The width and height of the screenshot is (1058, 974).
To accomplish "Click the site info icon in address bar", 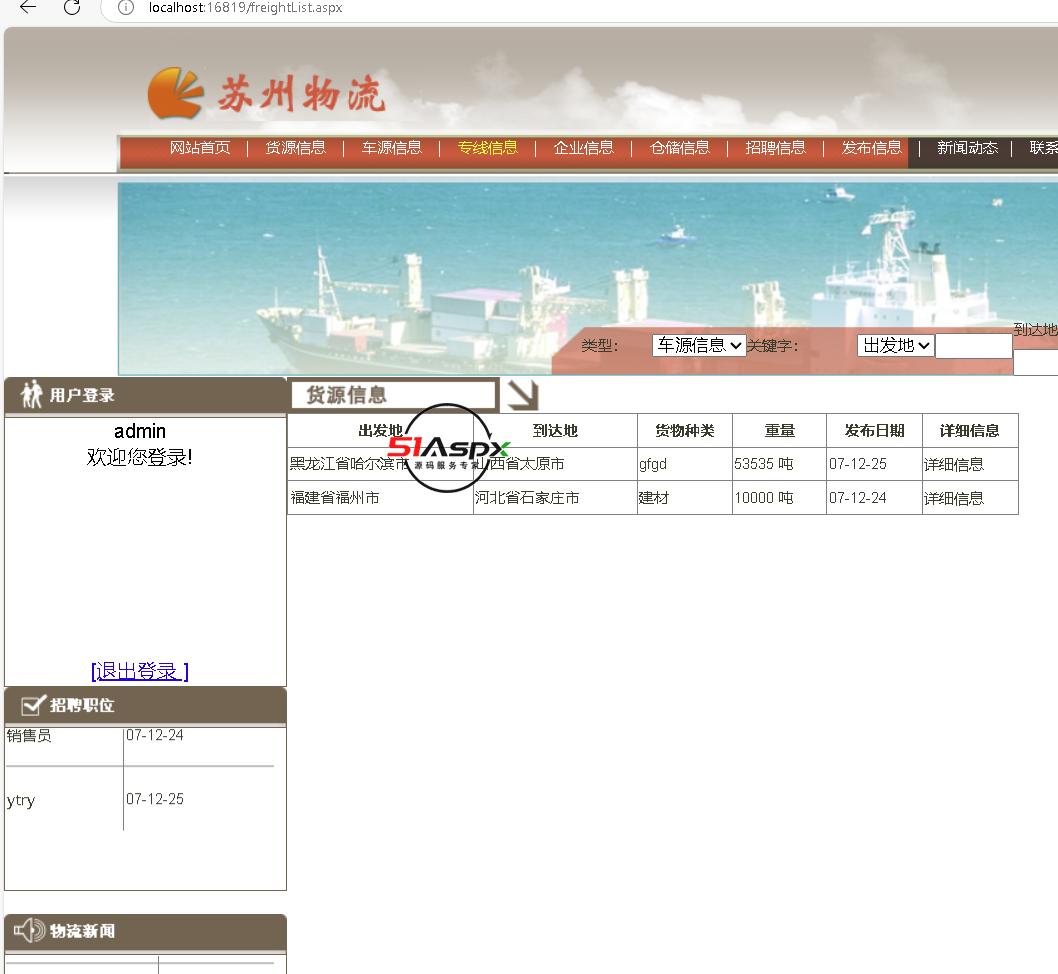I will (x=125, y=8).
